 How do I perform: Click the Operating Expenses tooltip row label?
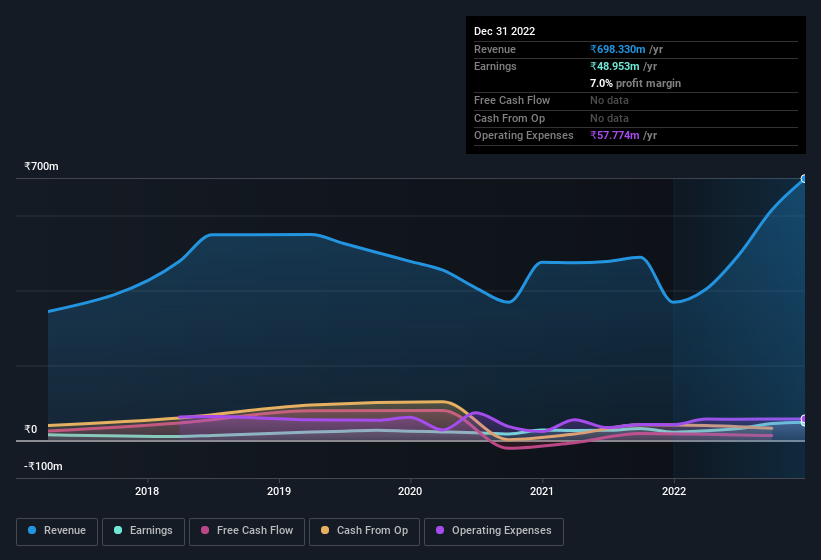pyautogui.click(x=523, y=135)
